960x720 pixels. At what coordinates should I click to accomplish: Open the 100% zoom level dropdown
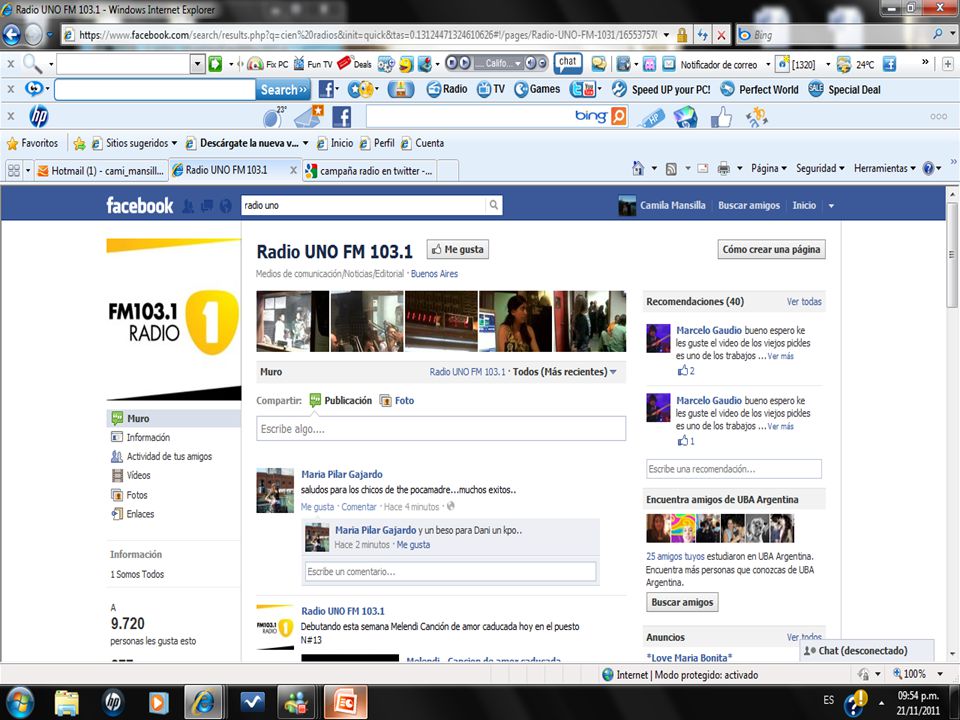(940, 674)
